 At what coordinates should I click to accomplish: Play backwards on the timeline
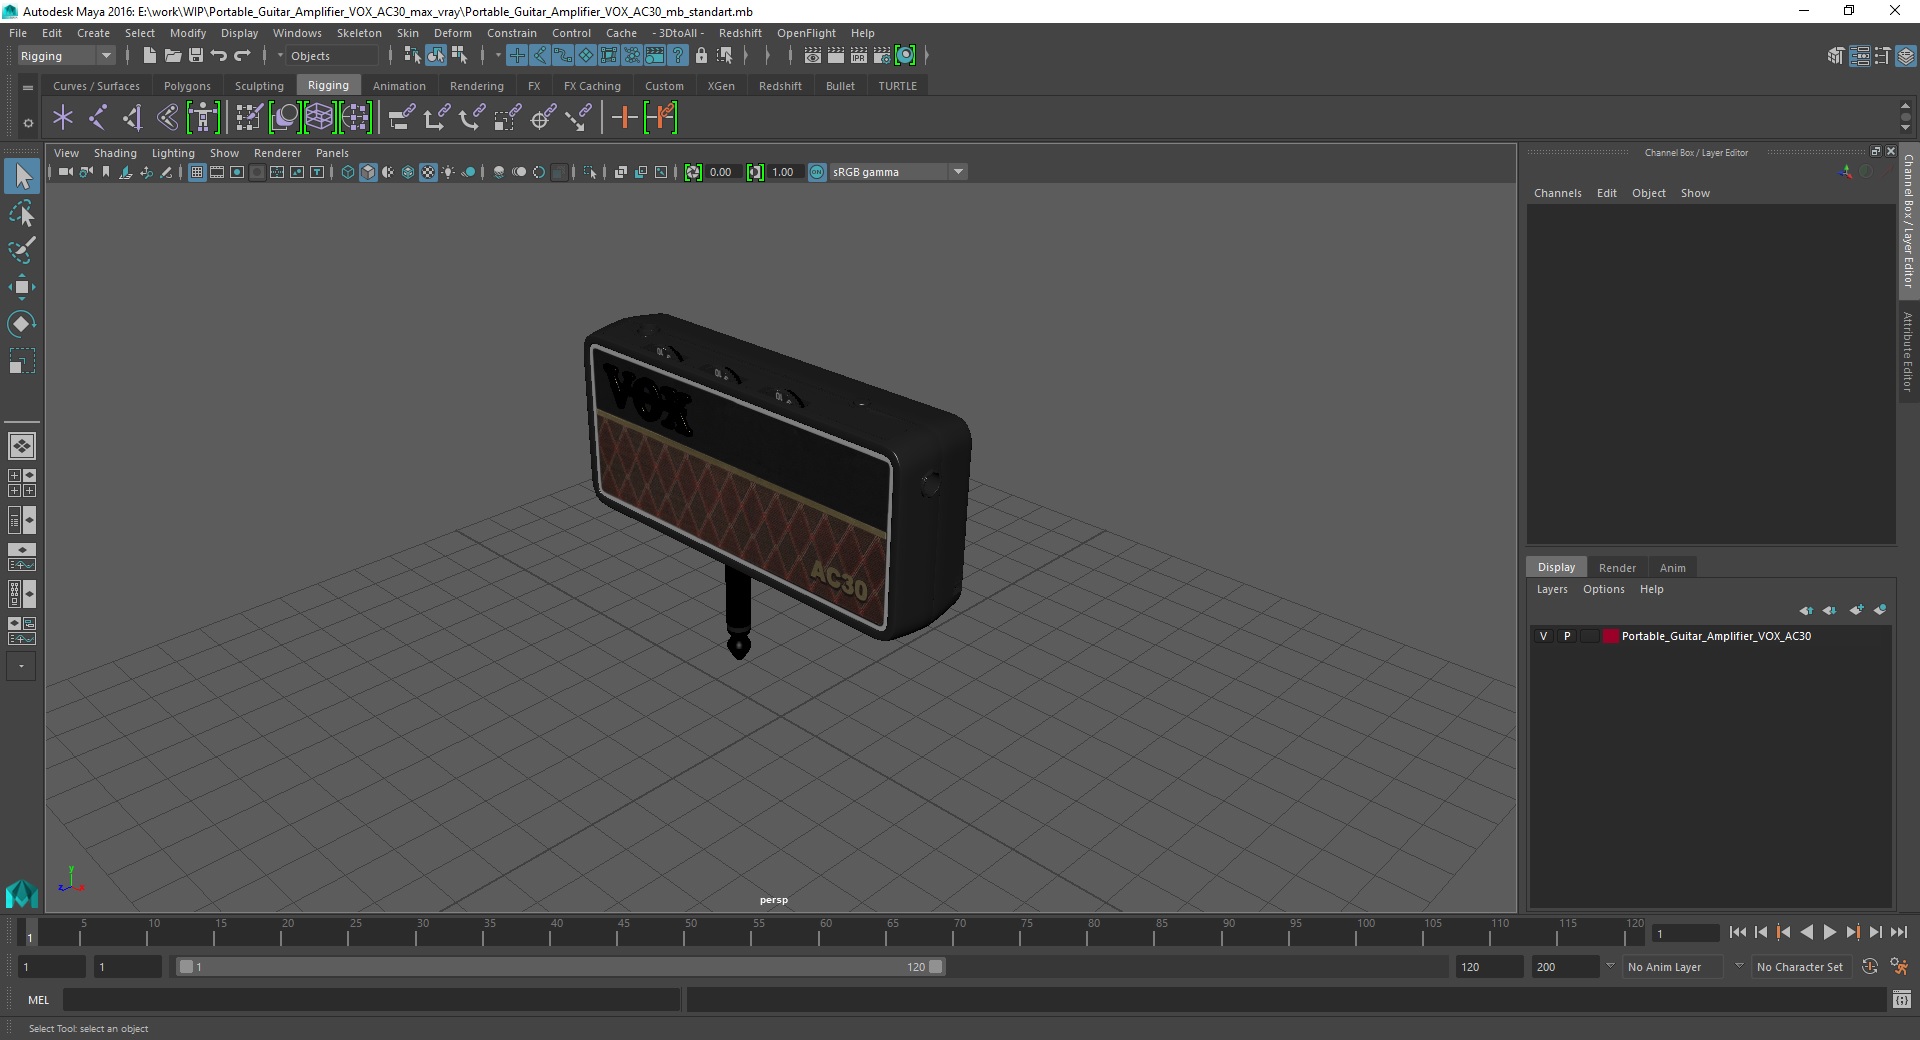pos(1807,932)
